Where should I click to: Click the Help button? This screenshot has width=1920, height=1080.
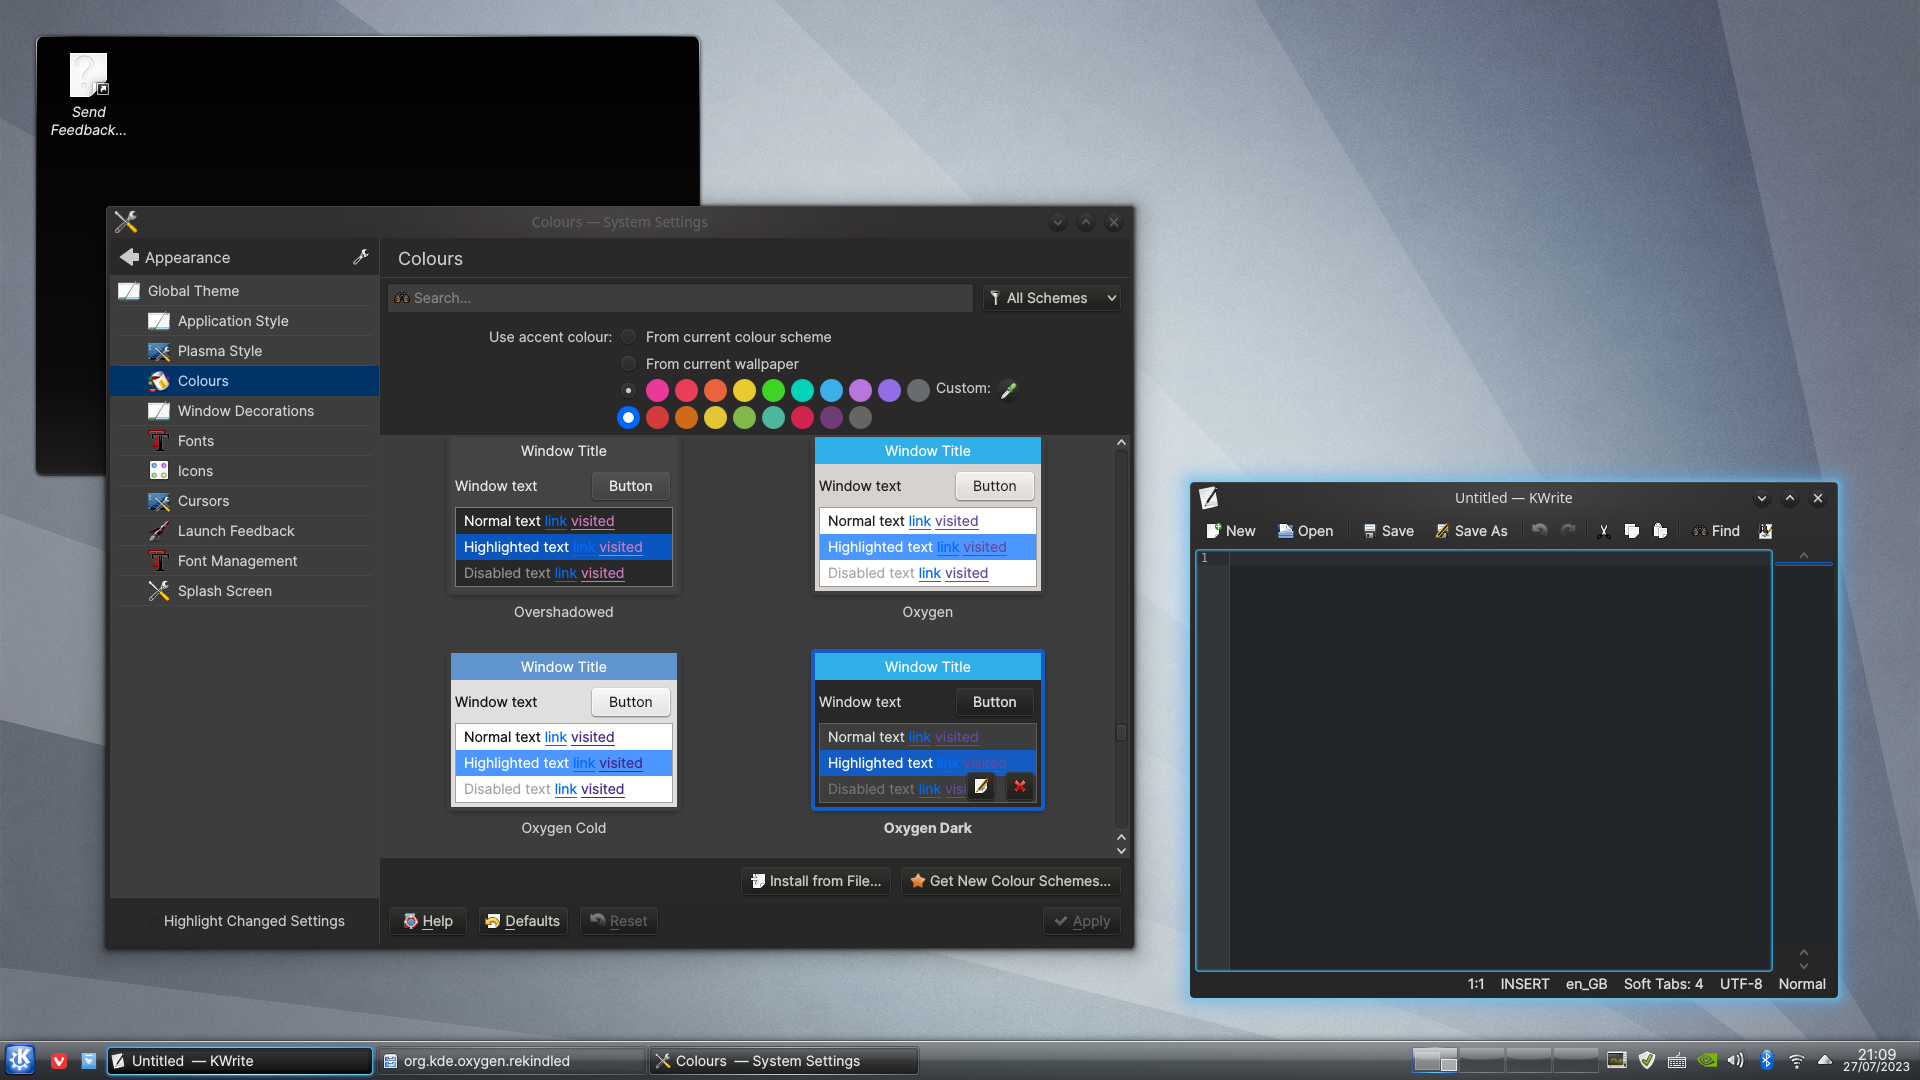click(x=428, y=921)
